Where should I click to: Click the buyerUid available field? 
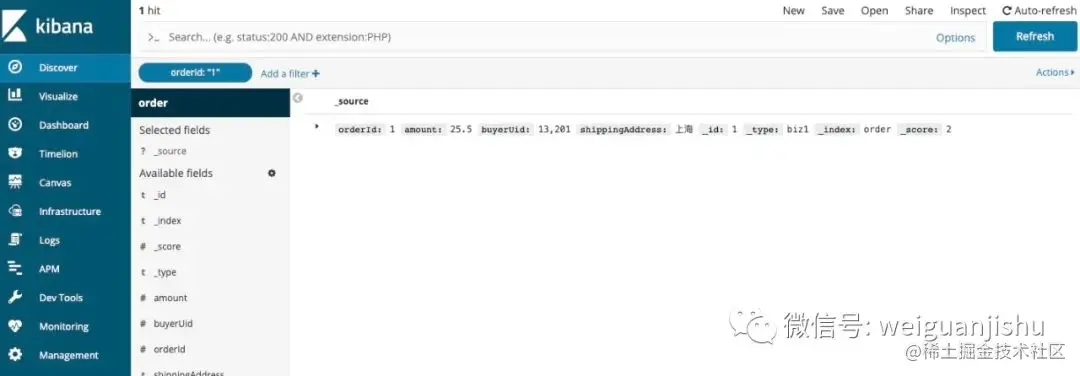pos(173,323)
